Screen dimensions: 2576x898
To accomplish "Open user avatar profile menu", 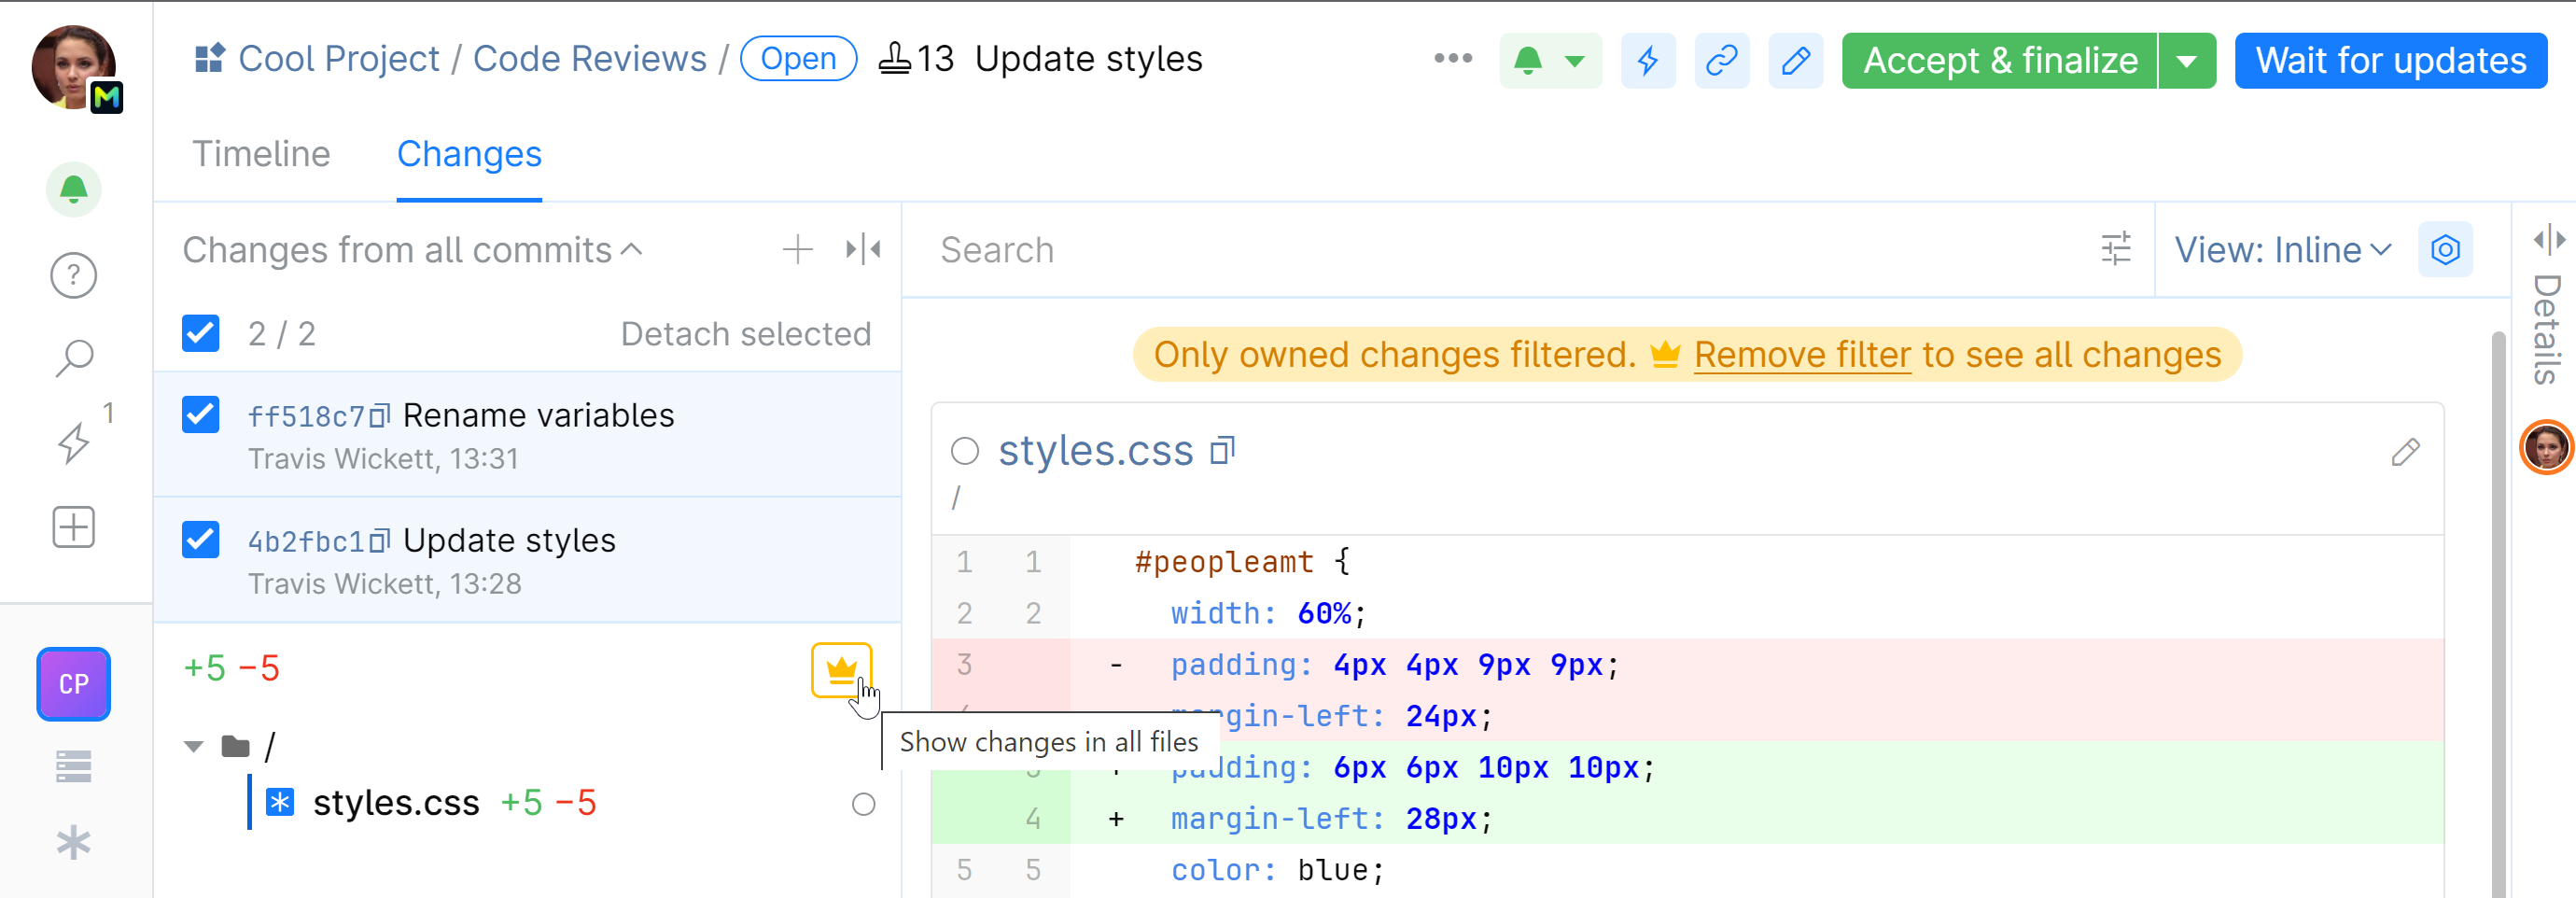I will click(74, 66).
